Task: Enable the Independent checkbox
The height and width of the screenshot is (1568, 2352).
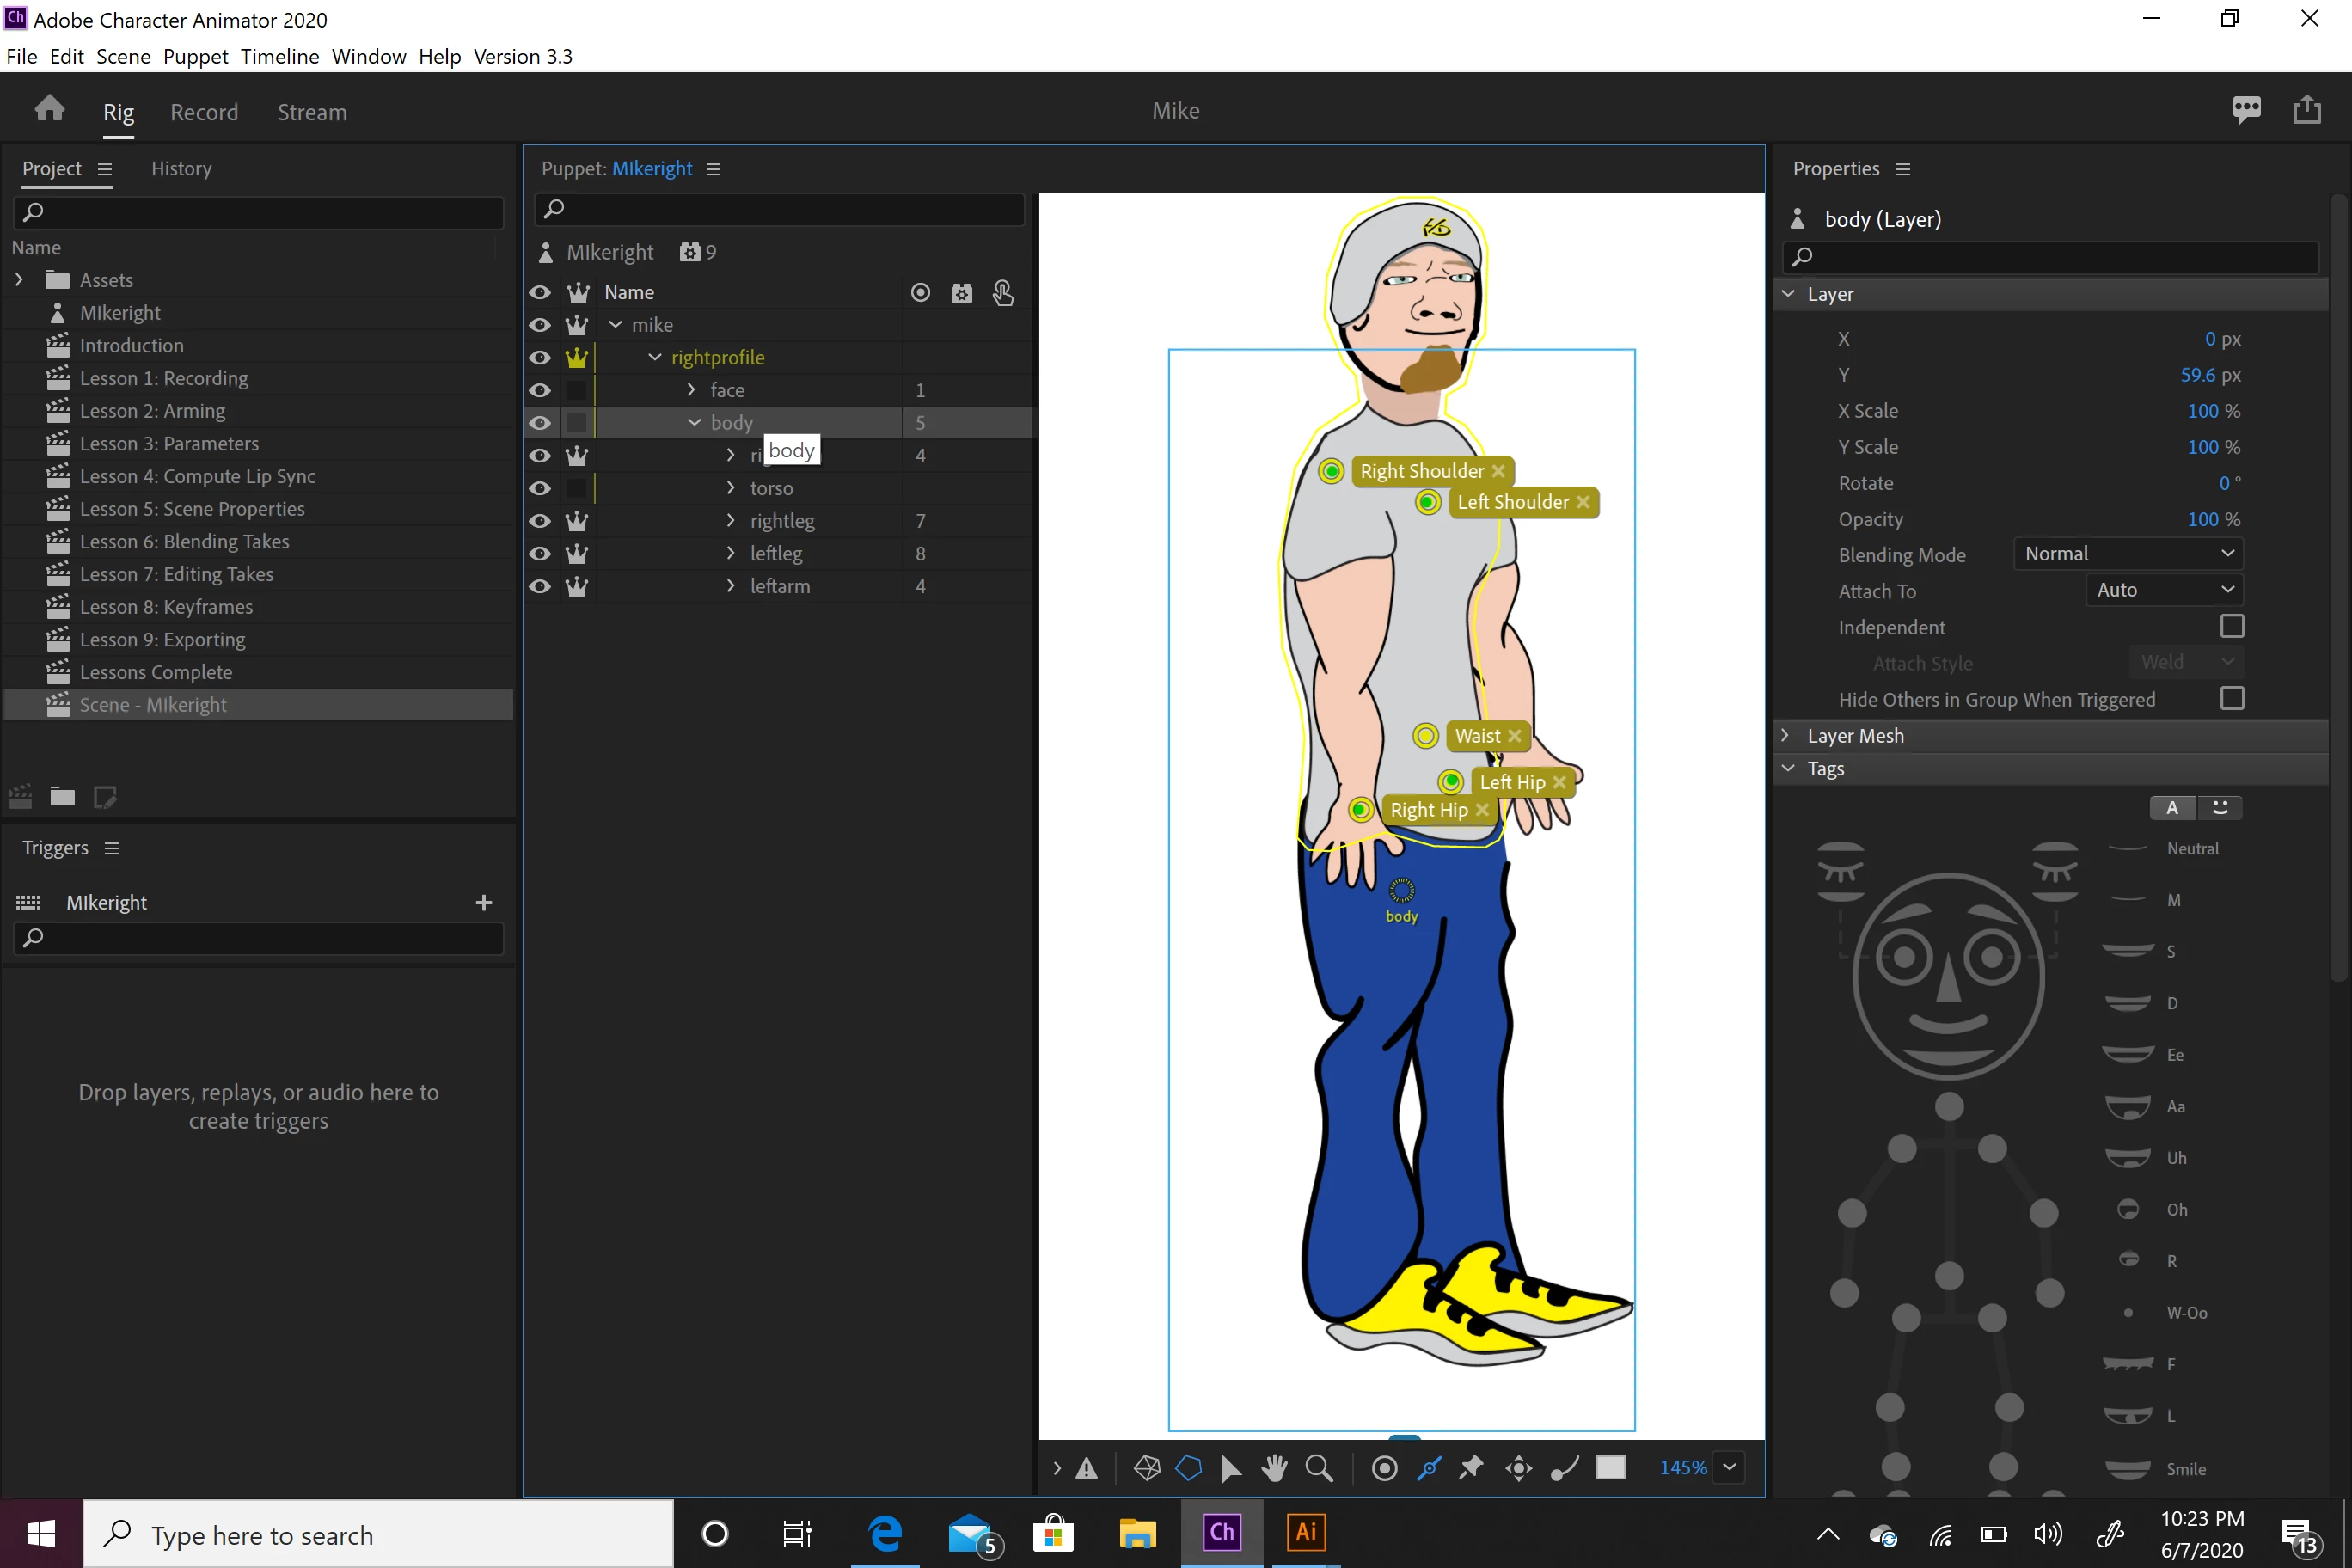Action: [2231, 626]
